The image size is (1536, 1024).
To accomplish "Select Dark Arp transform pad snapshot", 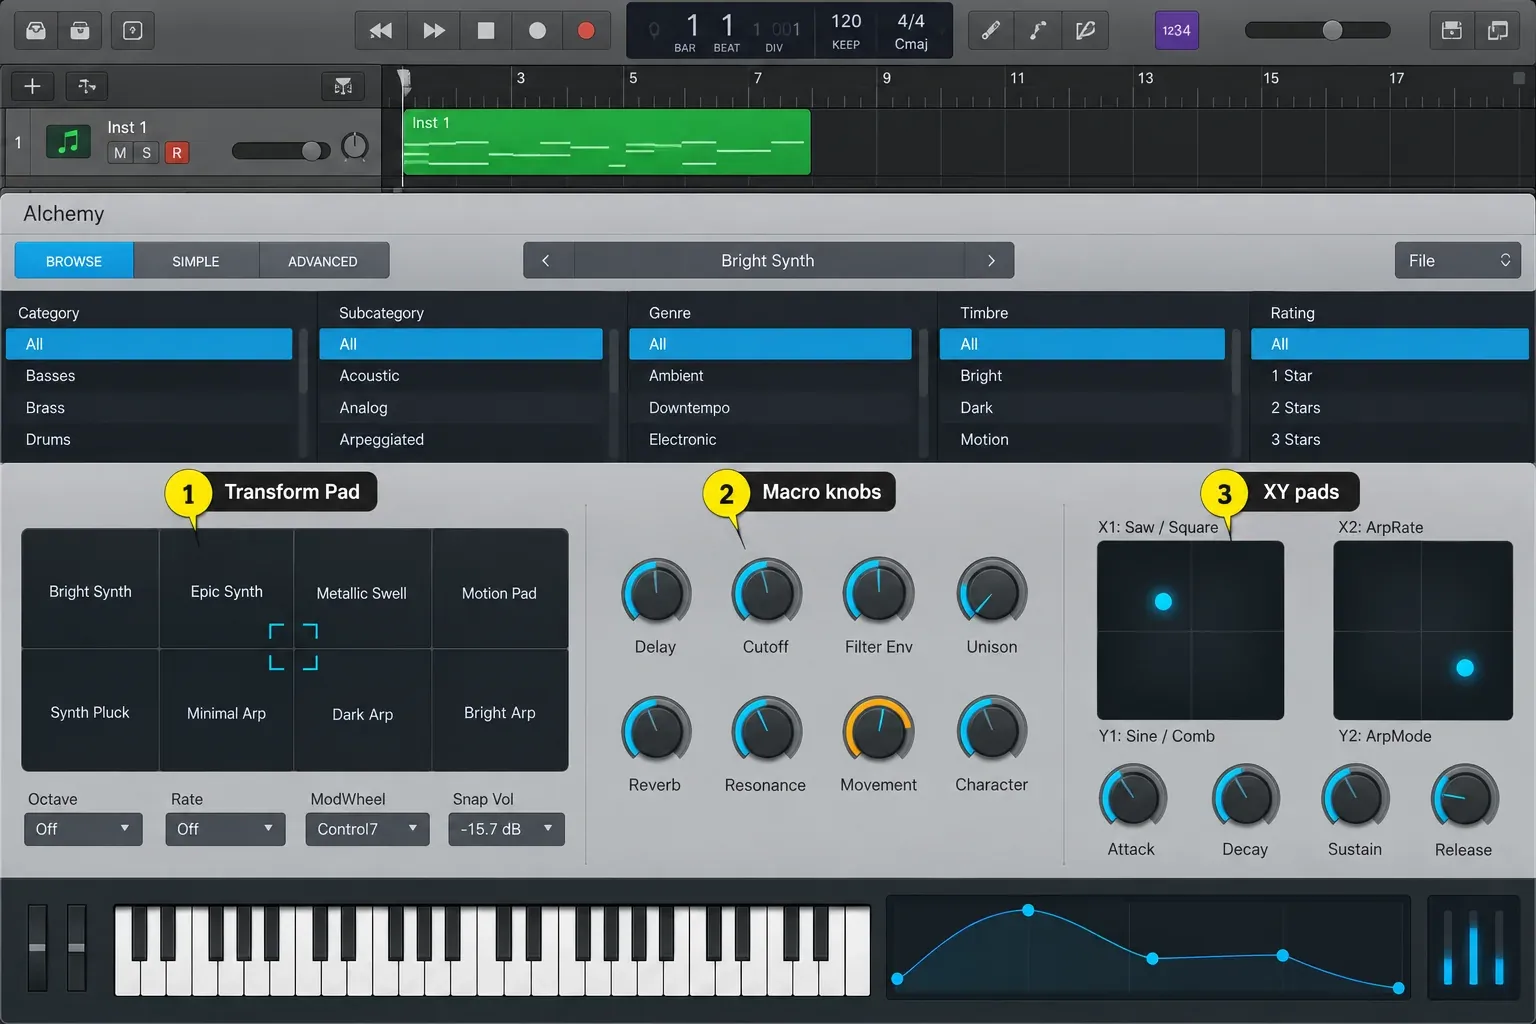I will [362, 713].
